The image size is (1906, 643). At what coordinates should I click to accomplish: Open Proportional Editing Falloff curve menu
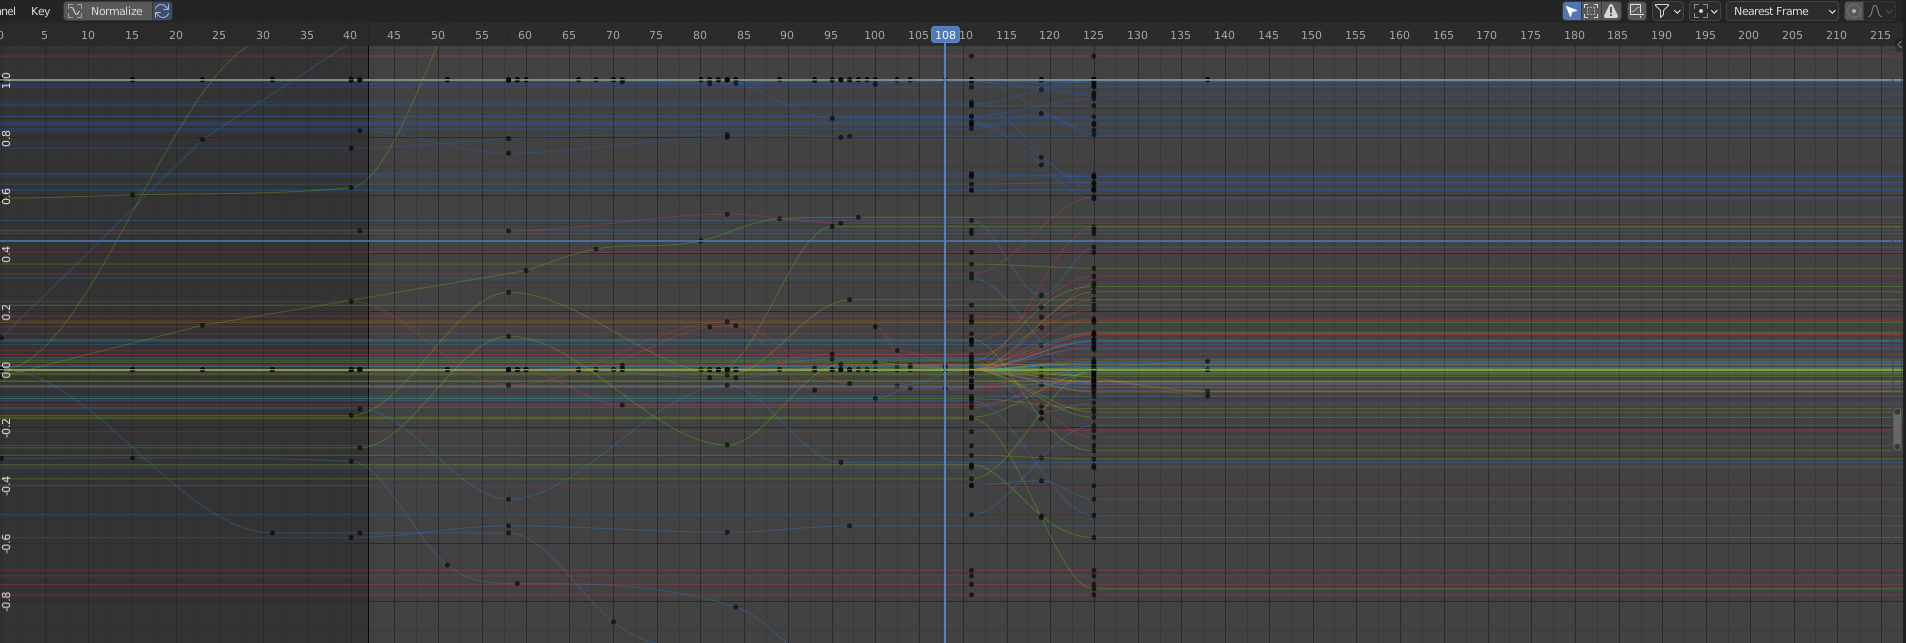click(1880, 11)
